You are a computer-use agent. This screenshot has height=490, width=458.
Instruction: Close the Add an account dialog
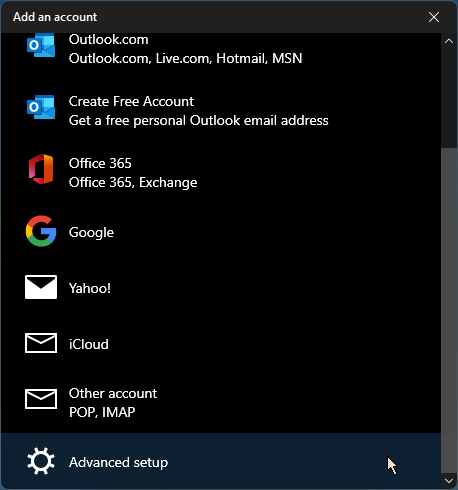coord(434,17)
